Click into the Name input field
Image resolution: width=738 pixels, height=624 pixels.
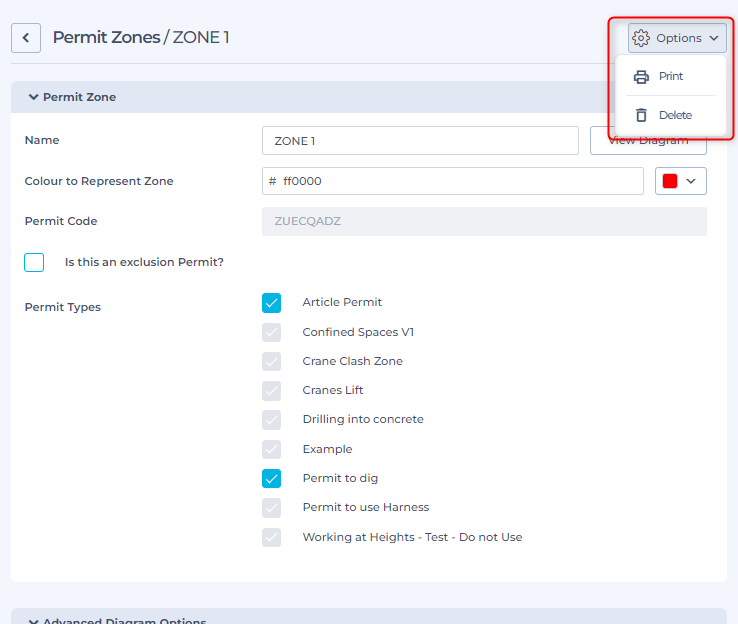[420, 141]
